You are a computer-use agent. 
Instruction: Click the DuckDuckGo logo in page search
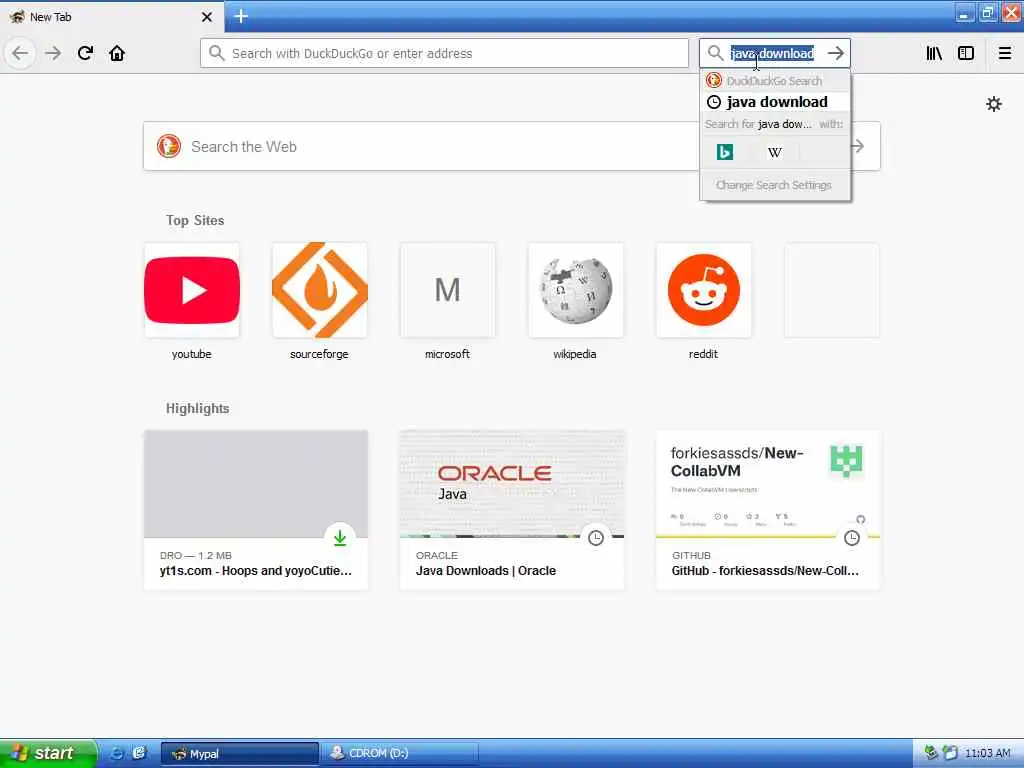tap(168, 146)
